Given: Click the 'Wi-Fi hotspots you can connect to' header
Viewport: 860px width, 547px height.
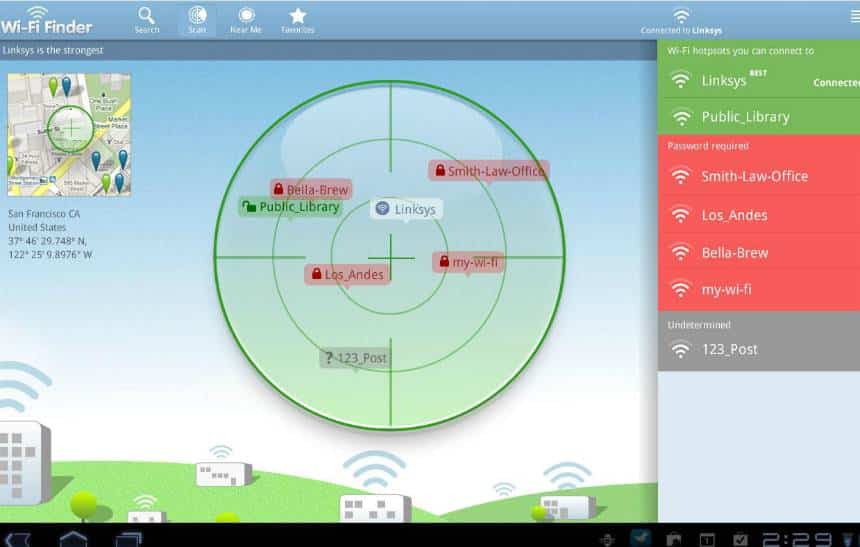Looking at the screenshot, I should 740,51.
